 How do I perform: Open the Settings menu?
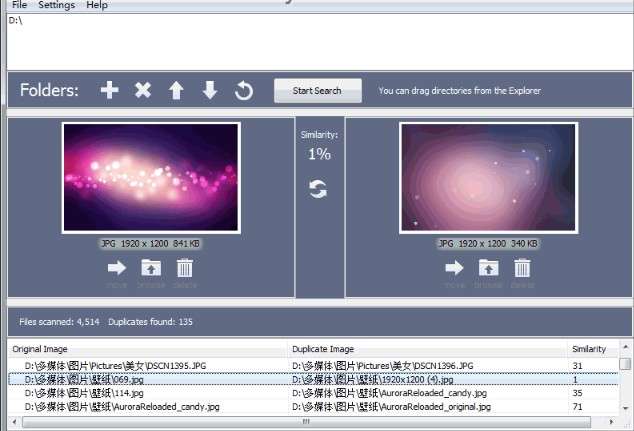(57, 5)
